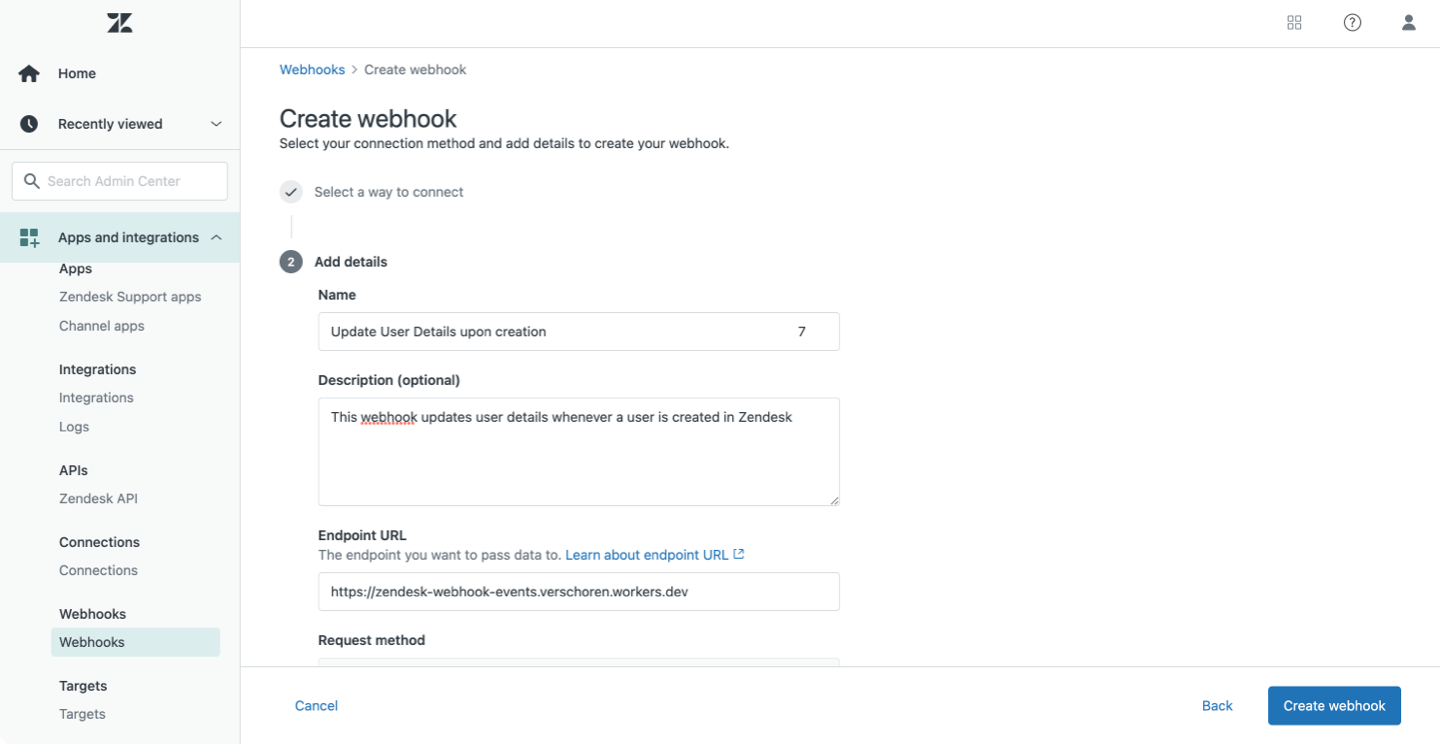Click the Apps and integrations icon
Viewport: 1440px width, 744px height.
pyautogui.click(x=29, y=238)
